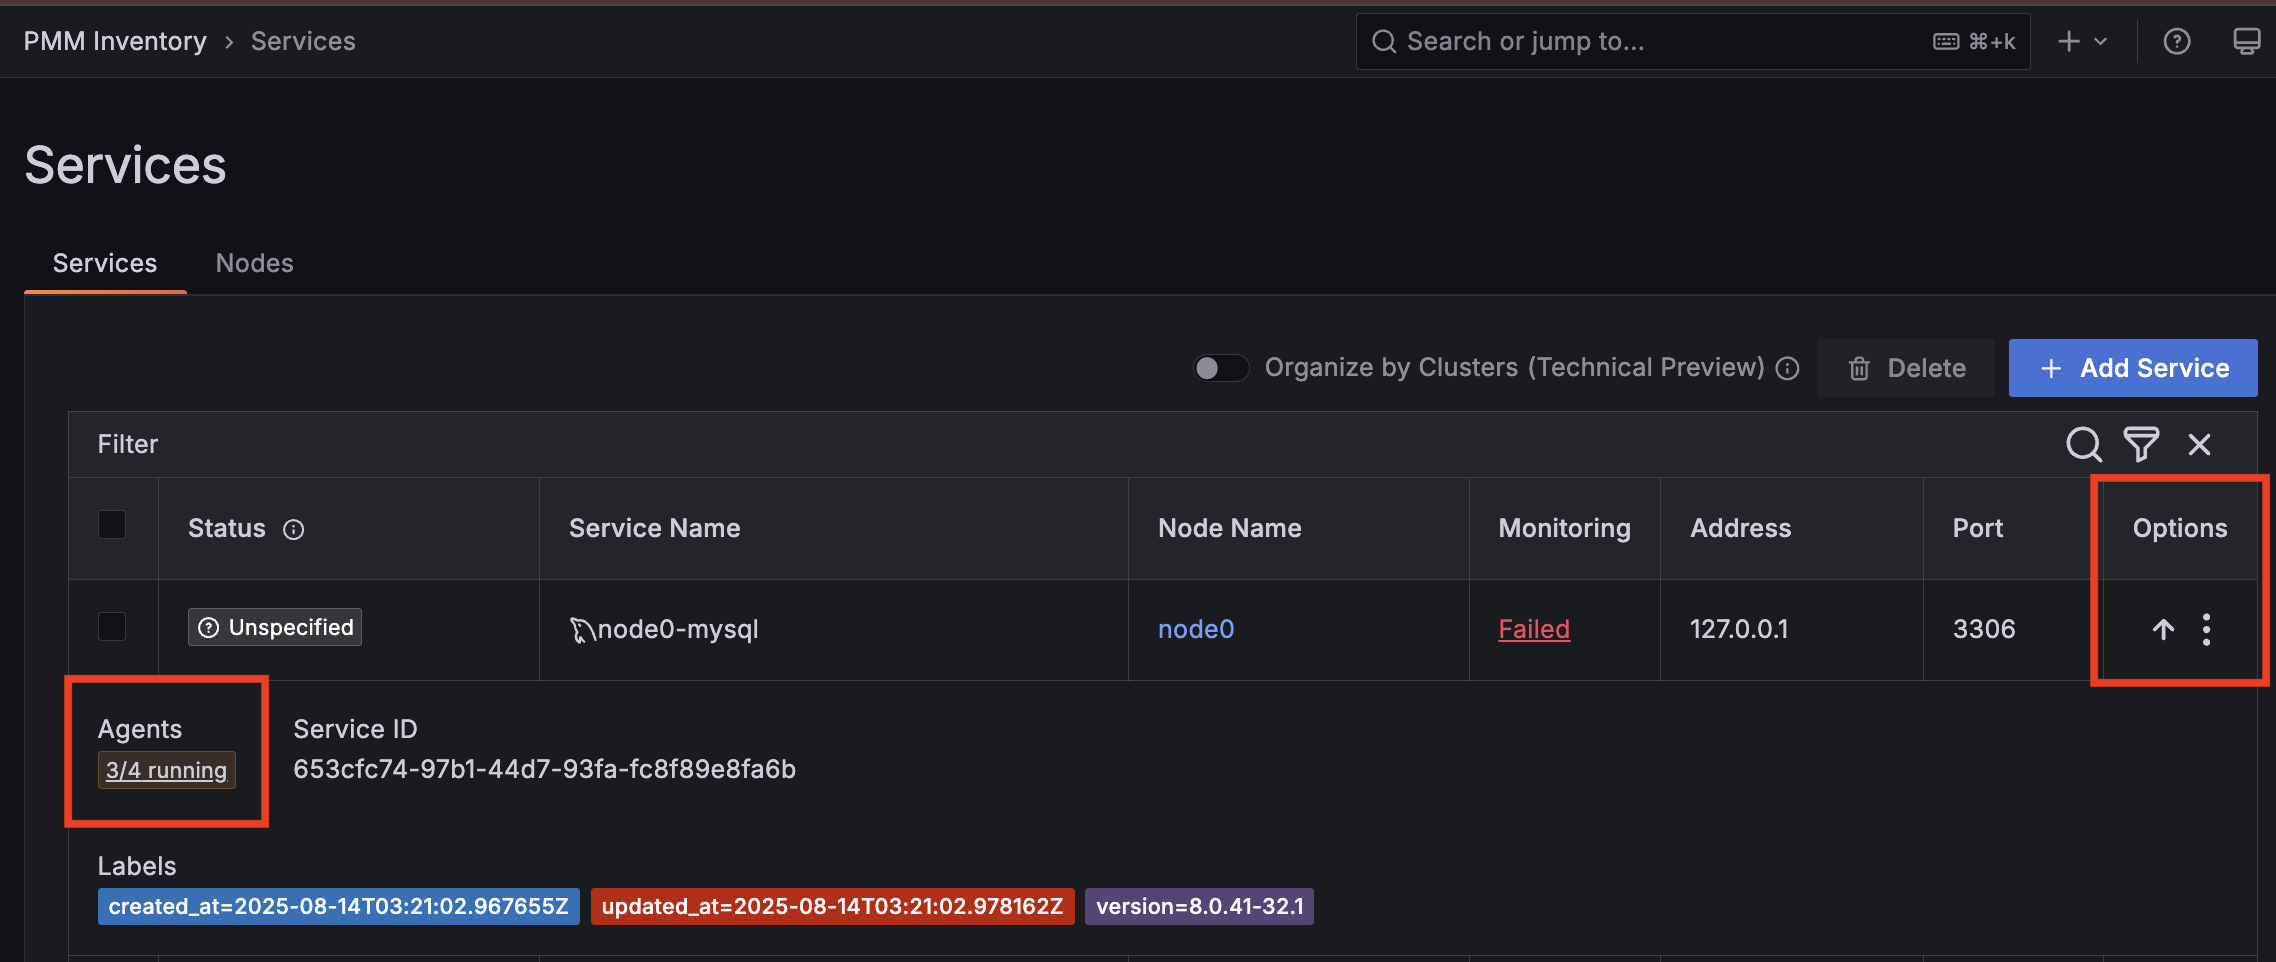Click the Add Service button
Image resolution: width=2276 pixels, height=962 pixels.
2133,368
